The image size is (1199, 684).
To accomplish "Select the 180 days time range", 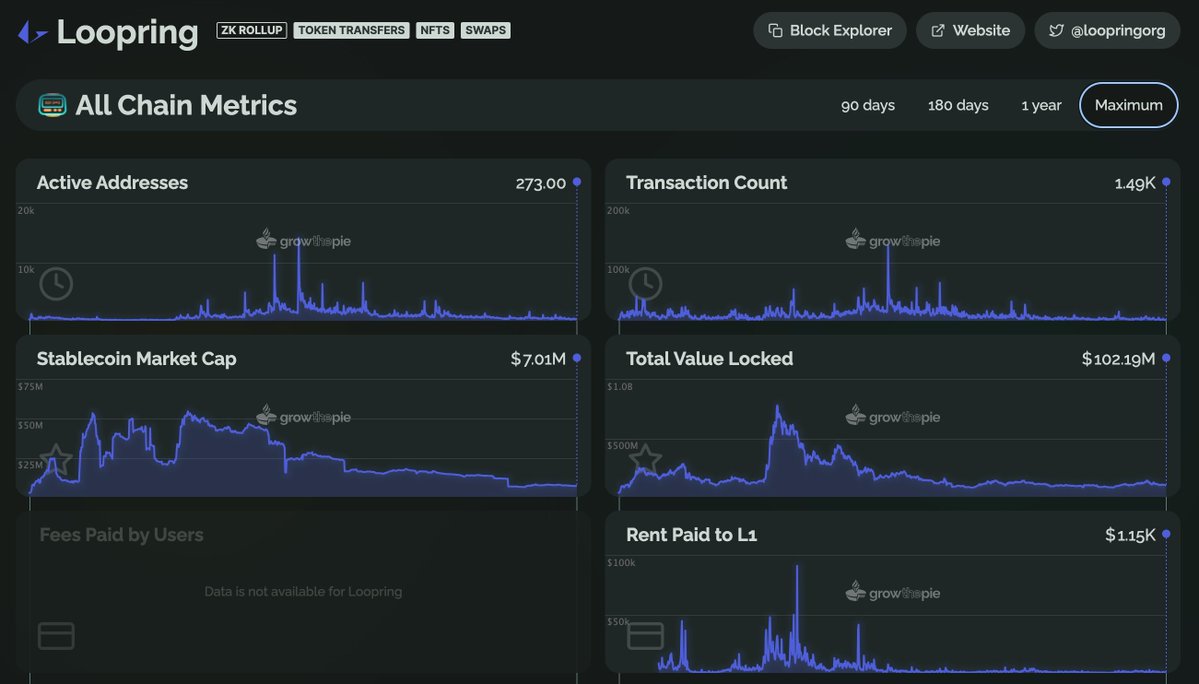I will click(957, 104).
